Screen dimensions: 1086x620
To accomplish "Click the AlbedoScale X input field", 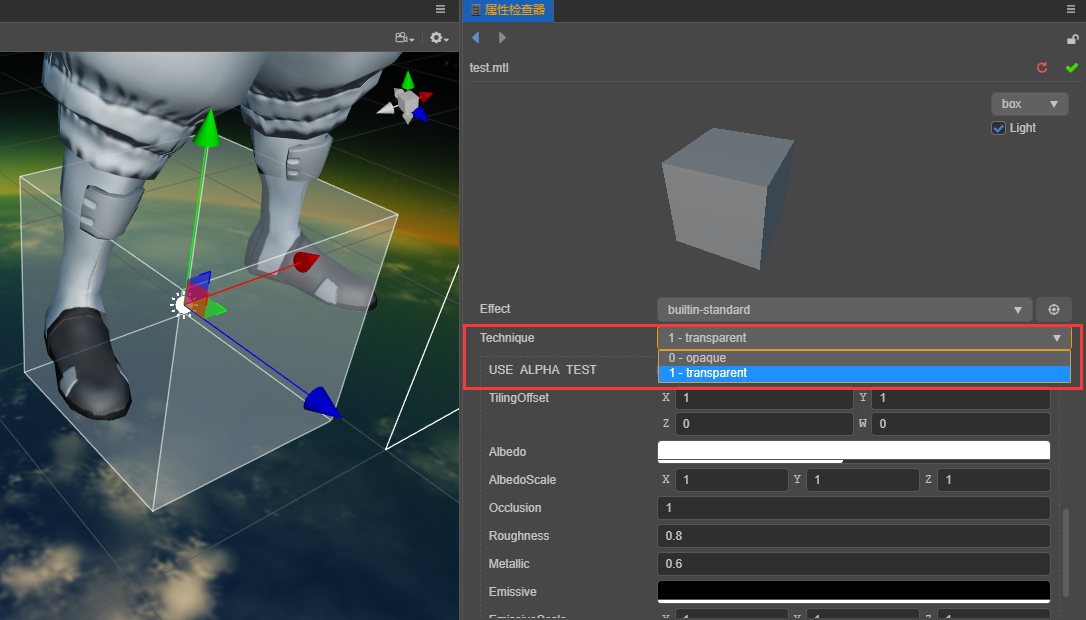I will 731,479.
